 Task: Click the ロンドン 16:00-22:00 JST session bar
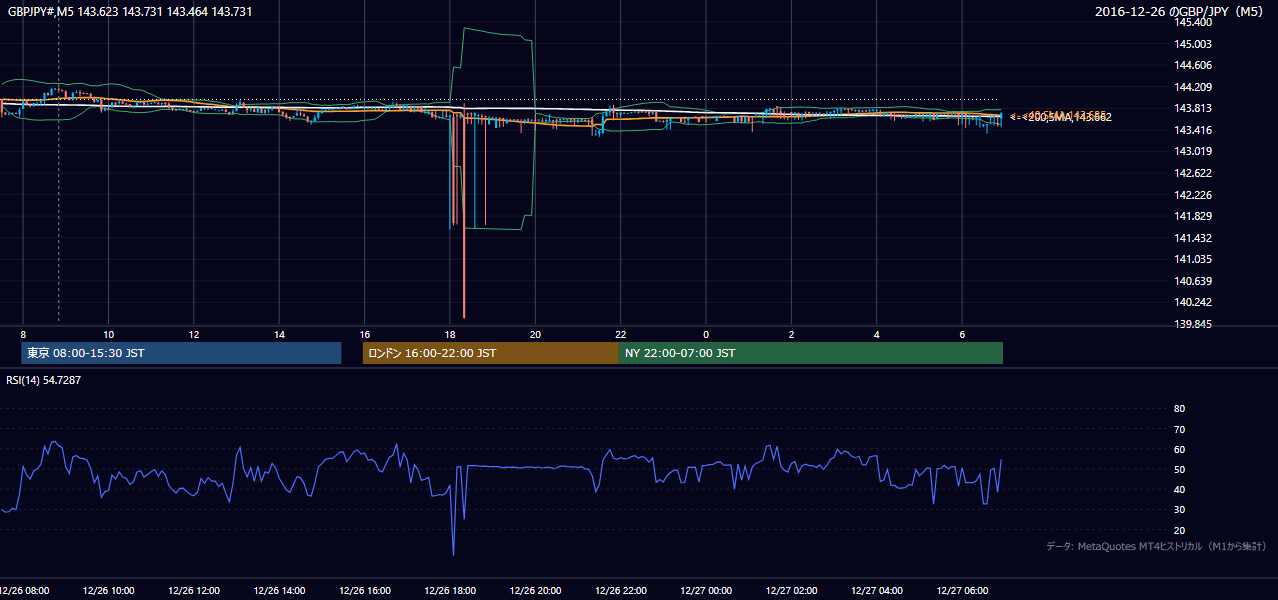[x=491, y=353]
